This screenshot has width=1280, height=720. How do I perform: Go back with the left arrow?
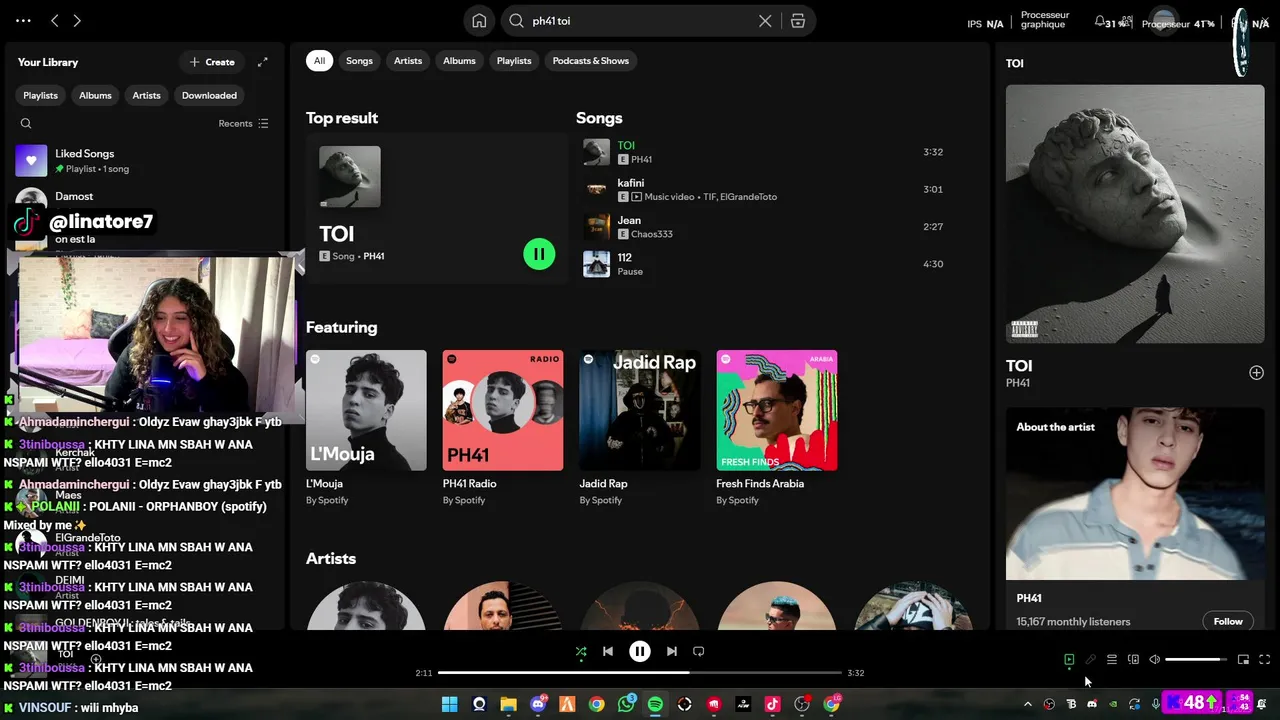[55, 20]
